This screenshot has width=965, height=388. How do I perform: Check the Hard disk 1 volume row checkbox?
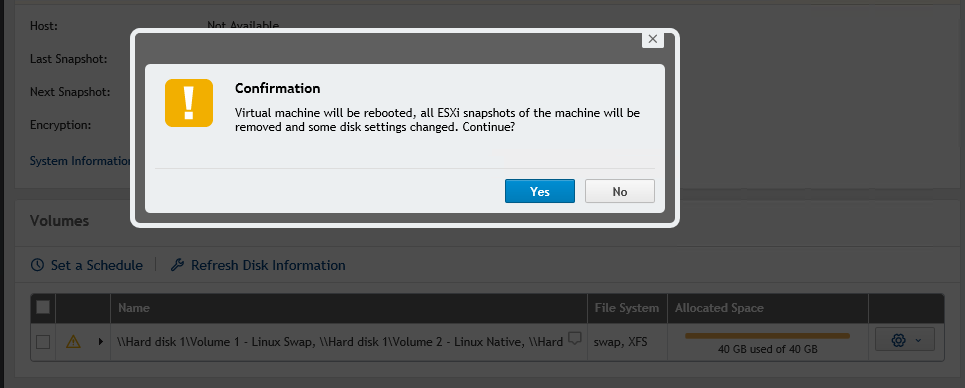click(x=43, y=342)
